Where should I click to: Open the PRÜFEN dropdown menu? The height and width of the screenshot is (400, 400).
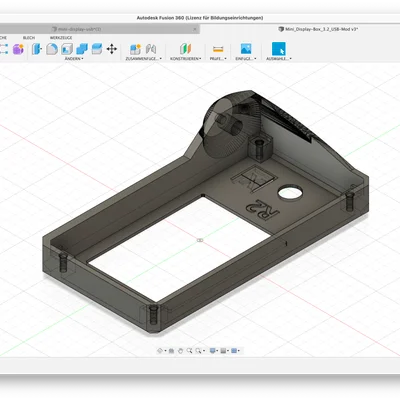click(218, 59)
